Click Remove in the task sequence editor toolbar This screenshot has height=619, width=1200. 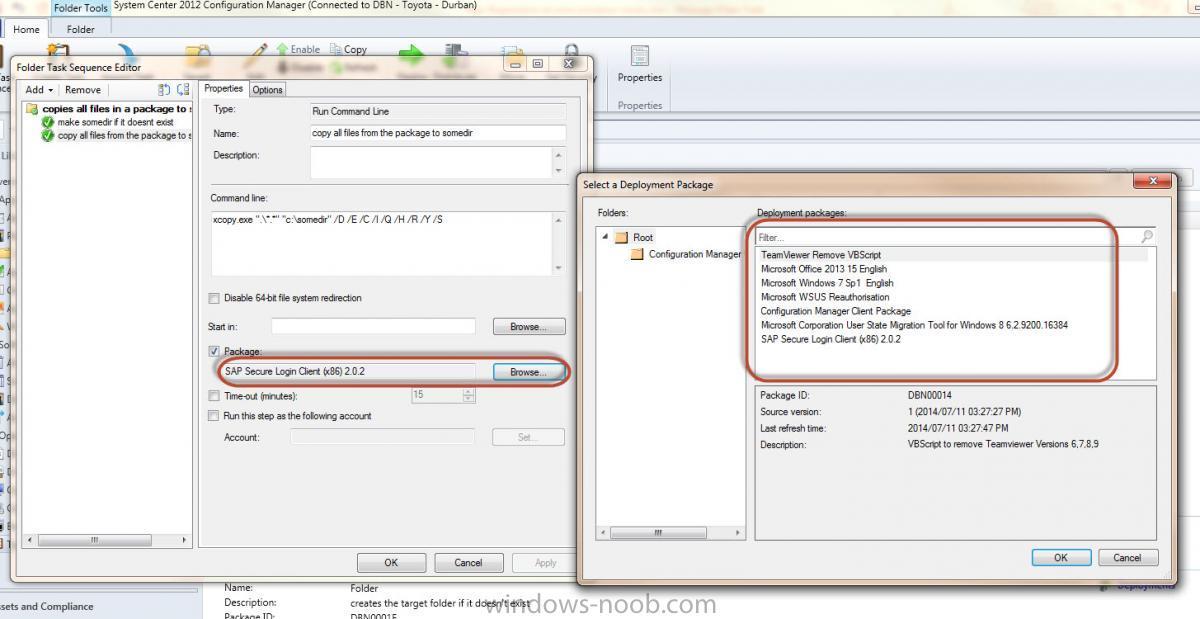[x=83, y=90]
